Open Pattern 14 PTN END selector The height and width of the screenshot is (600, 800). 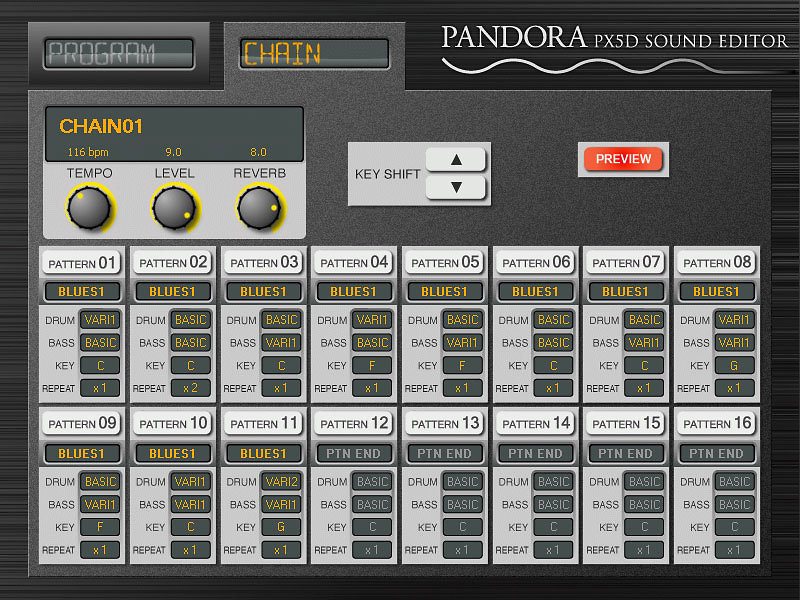[x=535, y=453]
